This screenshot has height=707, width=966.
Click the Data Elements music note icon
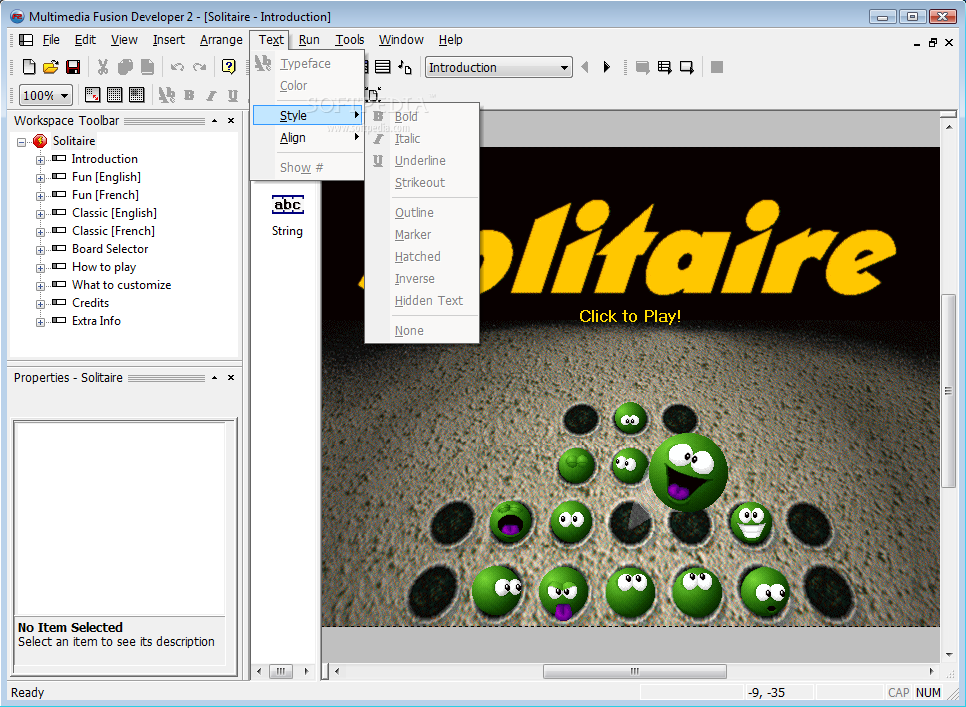point(405,67)
